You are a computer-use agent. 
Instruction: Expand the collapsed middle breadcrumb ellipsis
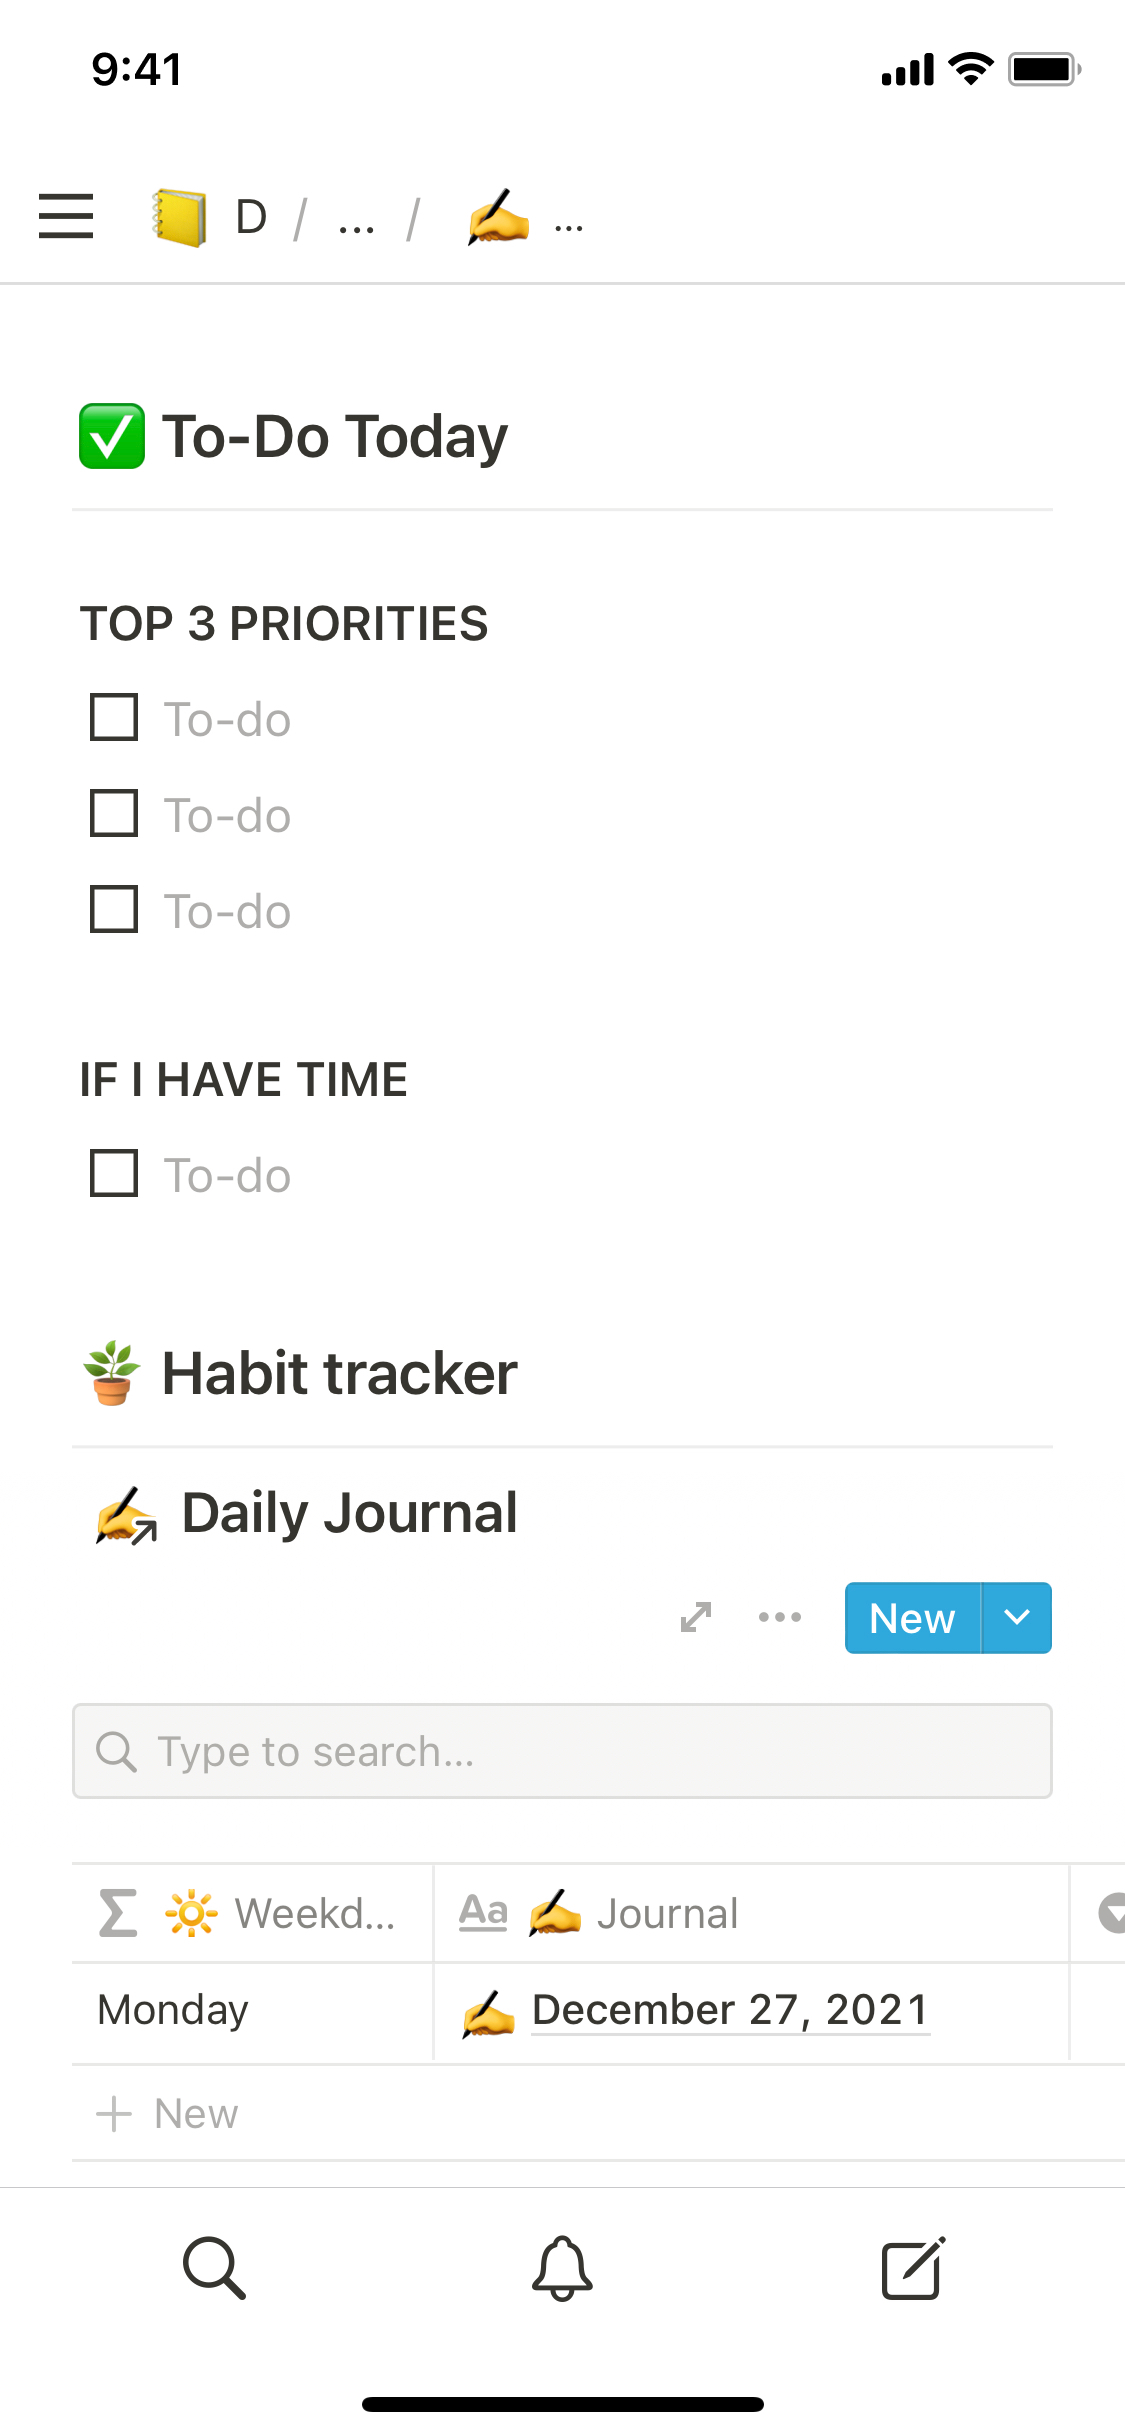(357, 222)
